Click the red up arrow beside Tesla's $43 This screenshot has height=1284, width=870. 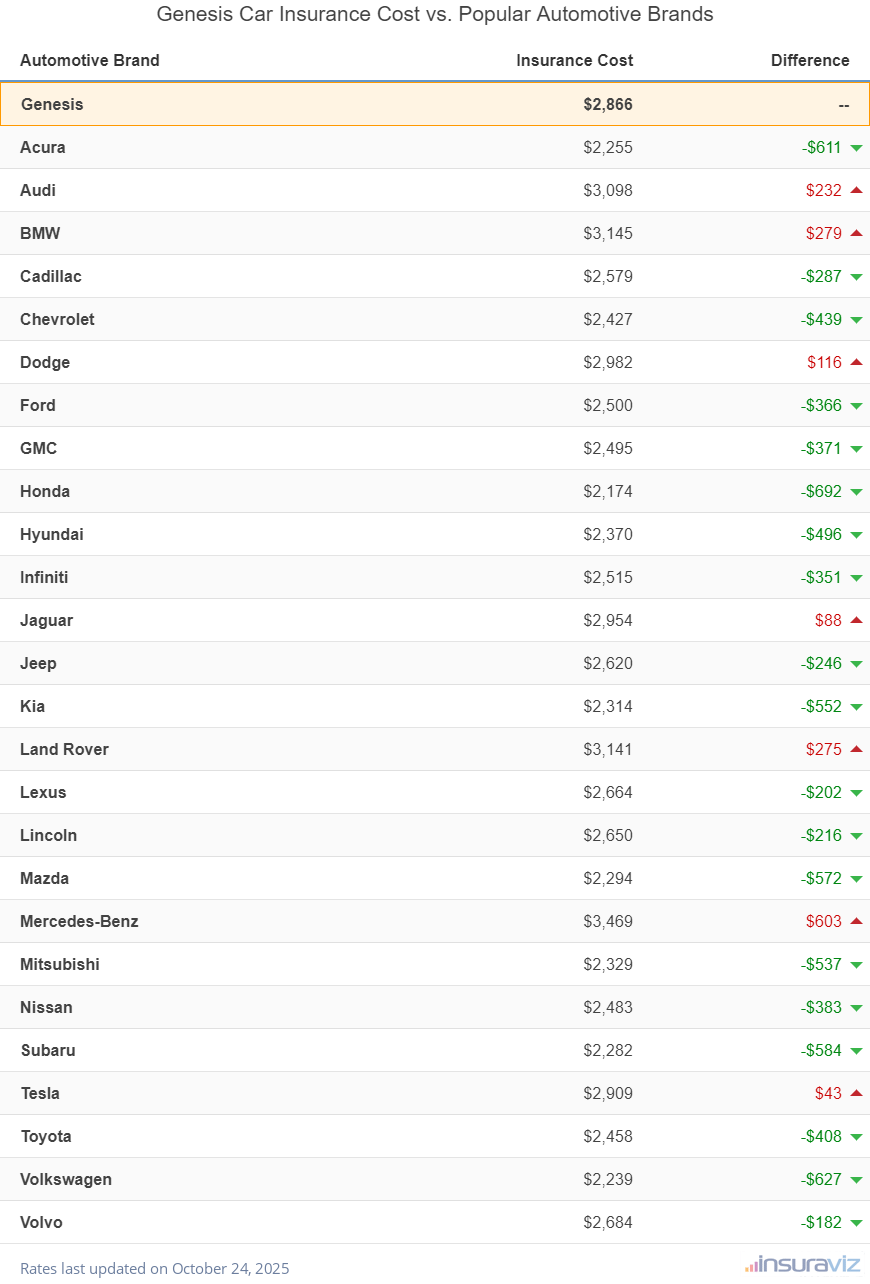click(x=856, y=1093)
